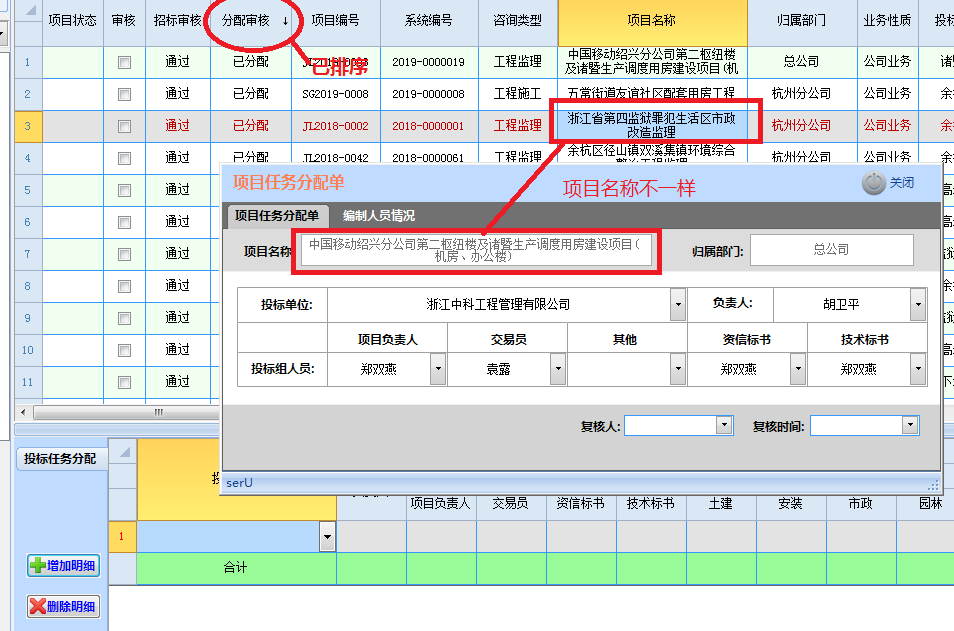Open the 复核时间 dropdown
This screenshot has width=954, height=631.
click(x=910, y=425)
